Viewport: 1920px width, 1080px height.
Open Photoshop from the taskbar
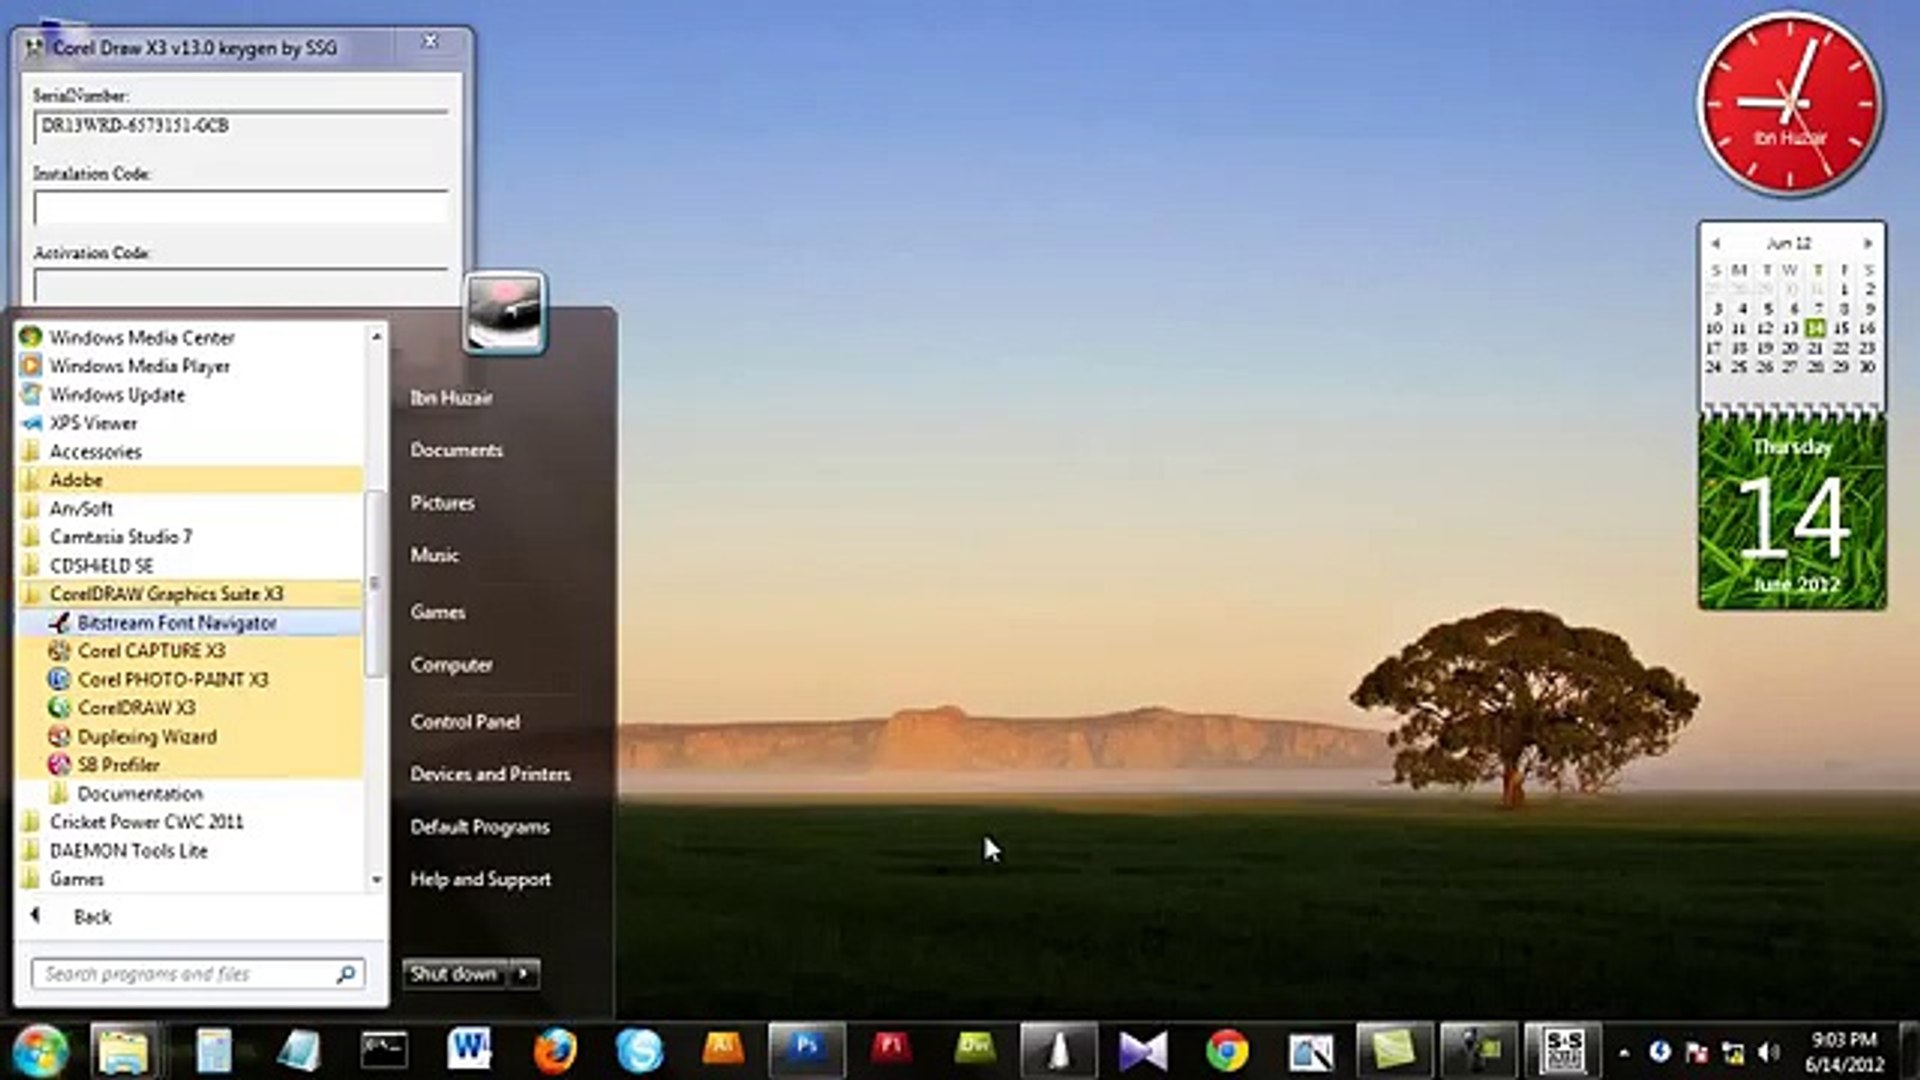click(x=806, y=1050)
